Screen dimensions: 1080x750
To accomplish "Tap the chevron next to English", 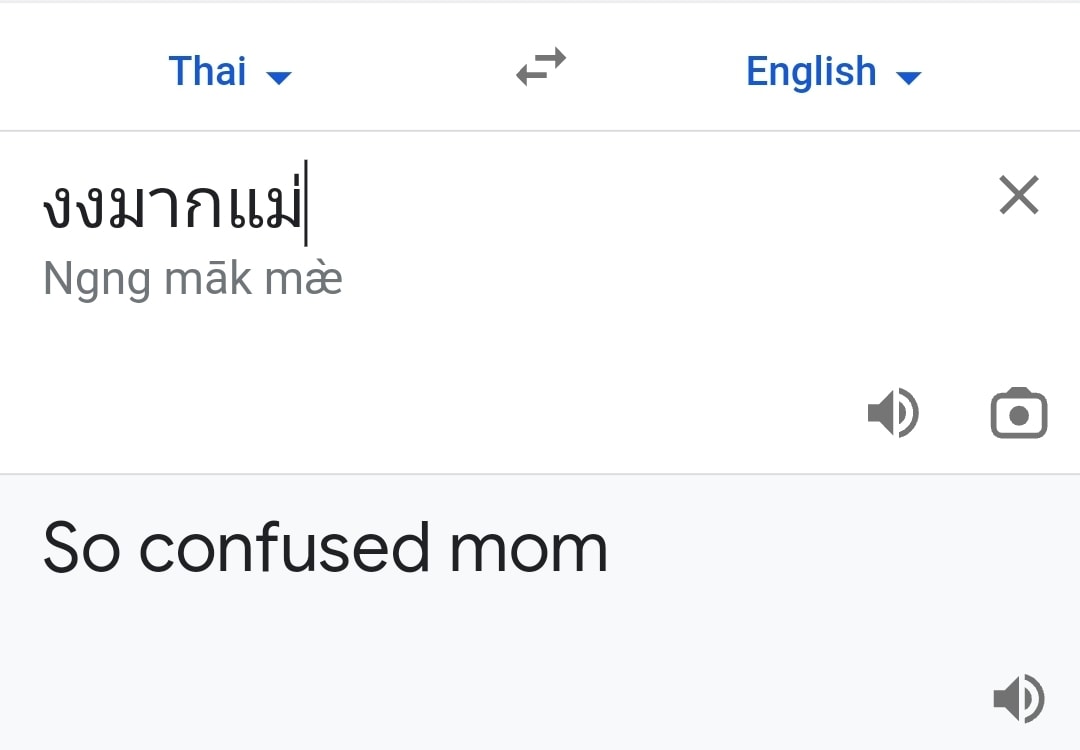I will 910,75.
